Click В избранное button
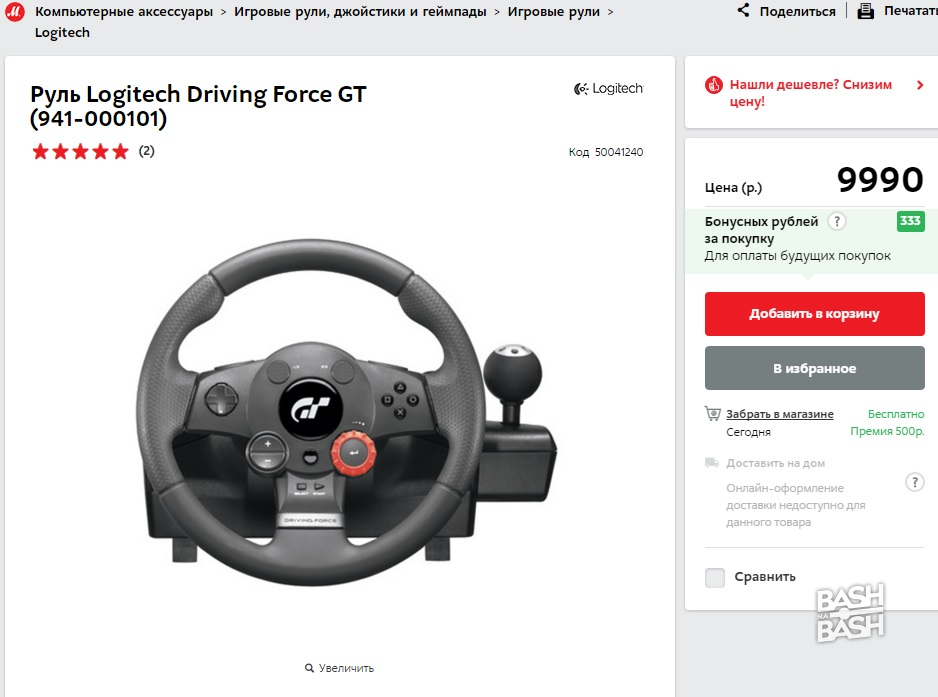The image size is (938, 697). pos(814,368)
